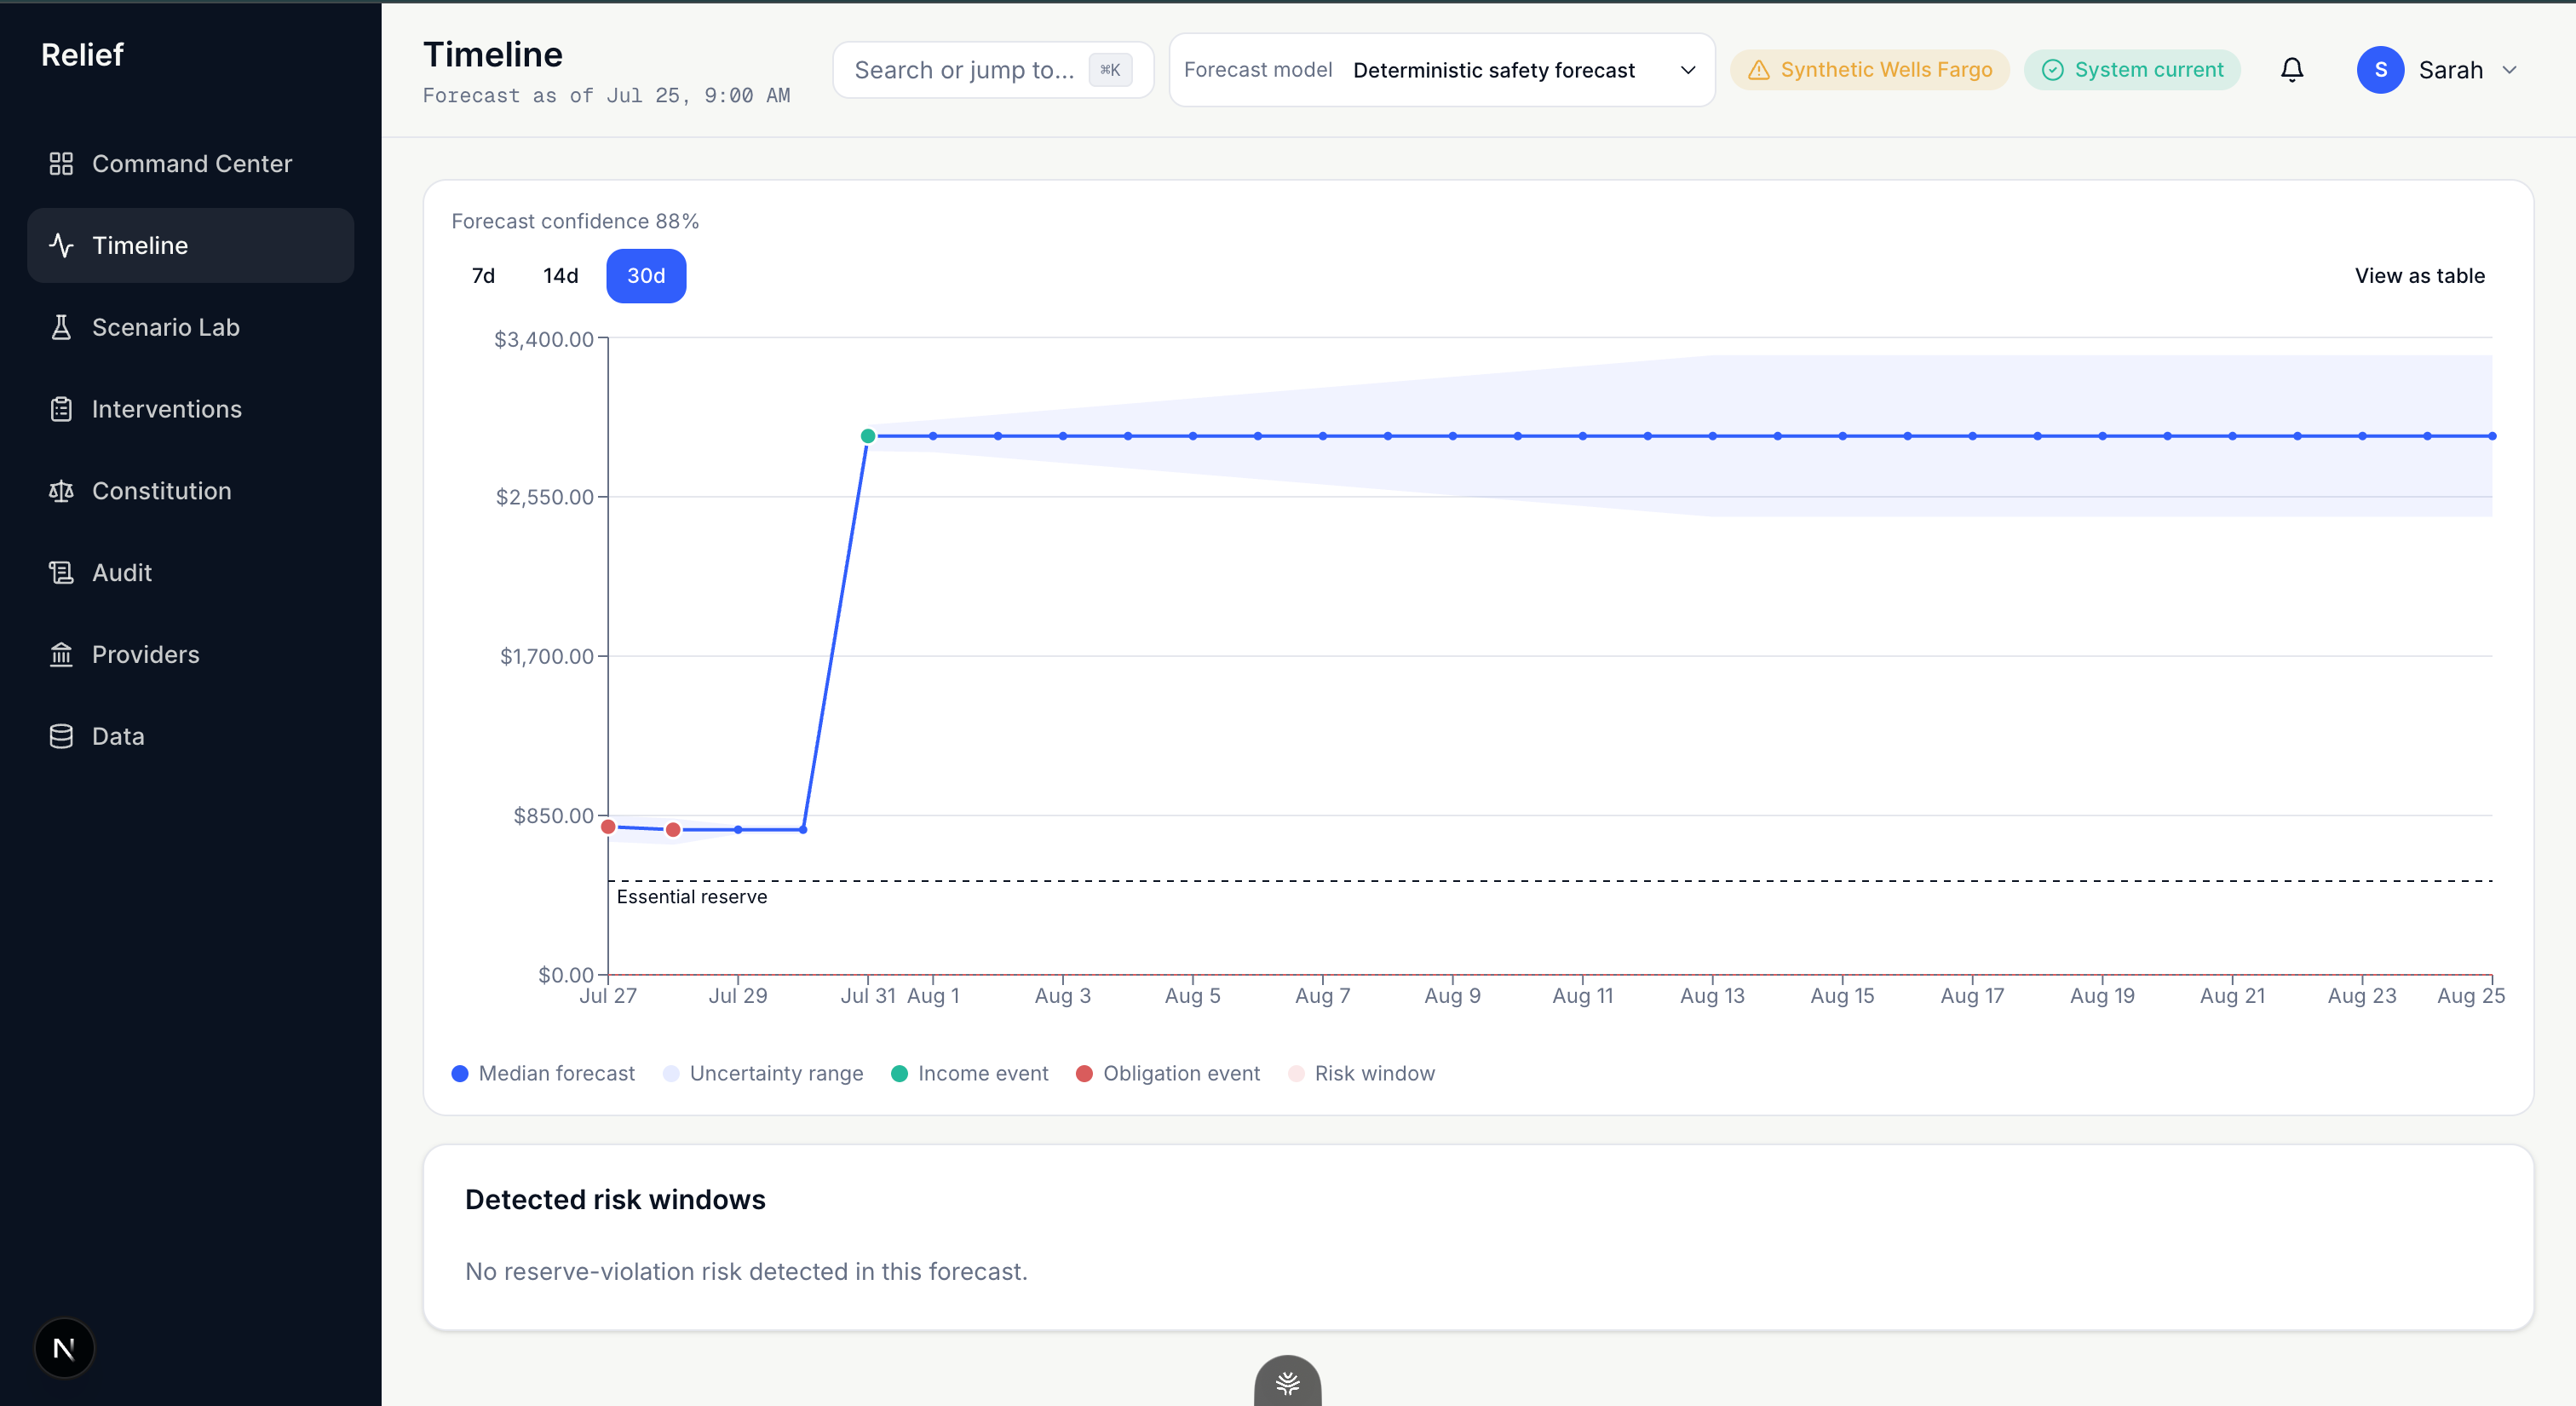This screenshot has height=1406, width=2576.
Task: Click the Audit scroll icon
Action: click(61, 573)
